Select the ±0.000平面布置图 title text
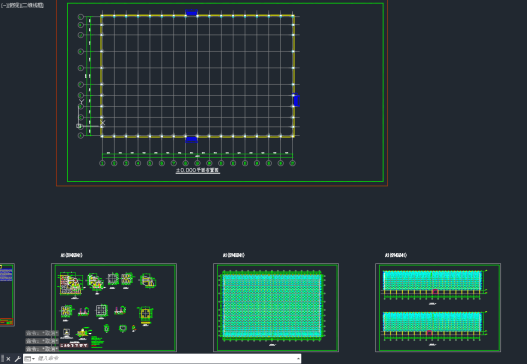The height and width of the screenshot is (364, 527). click(x=198, y=170)
